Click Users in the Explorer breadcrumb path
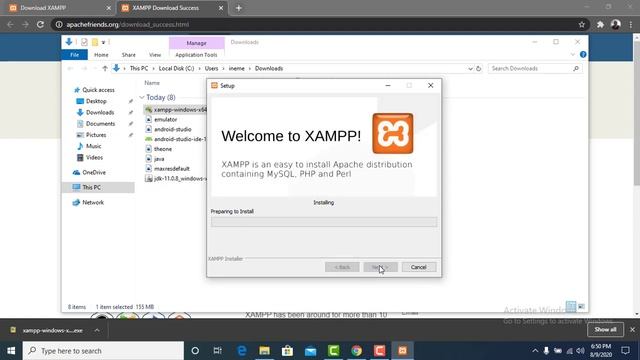 [x=211, y=69]
